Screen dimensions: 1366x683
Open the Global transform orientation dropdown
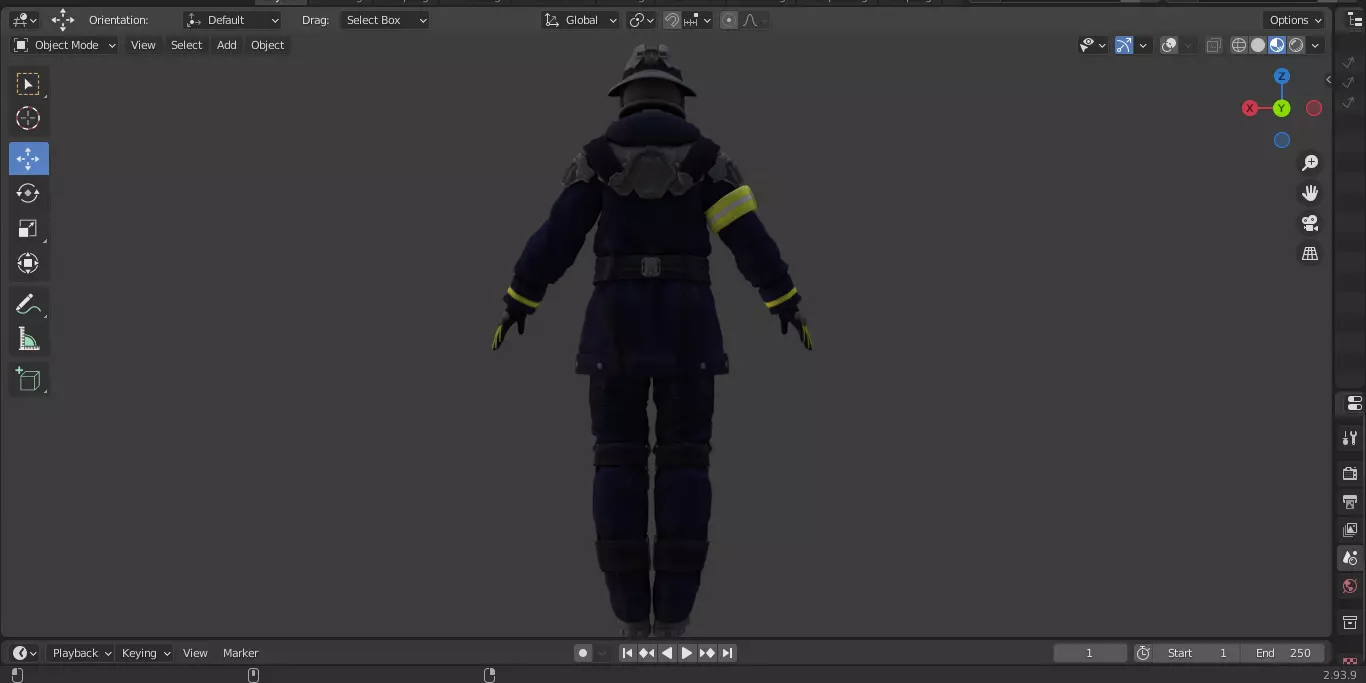coord(581,20)
